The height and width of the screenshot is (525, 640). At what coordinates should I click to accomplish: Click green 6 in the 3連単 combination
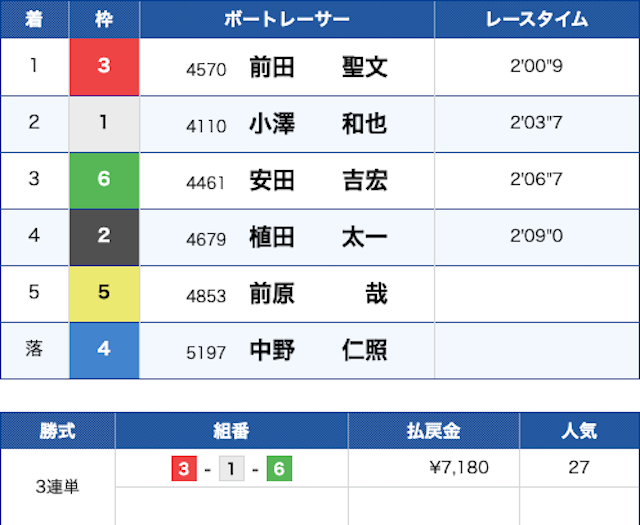point(279,467)
